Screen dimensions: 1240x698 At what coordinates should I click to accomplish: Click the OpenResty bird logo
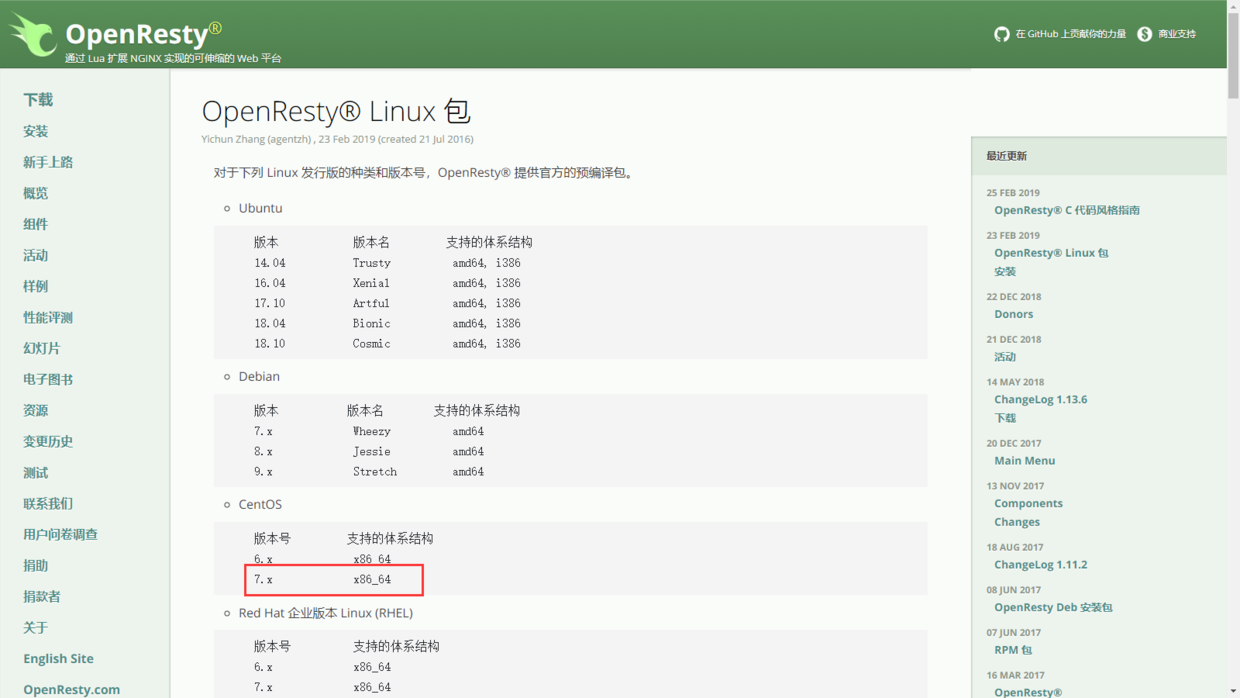click(x=32, y=35)
